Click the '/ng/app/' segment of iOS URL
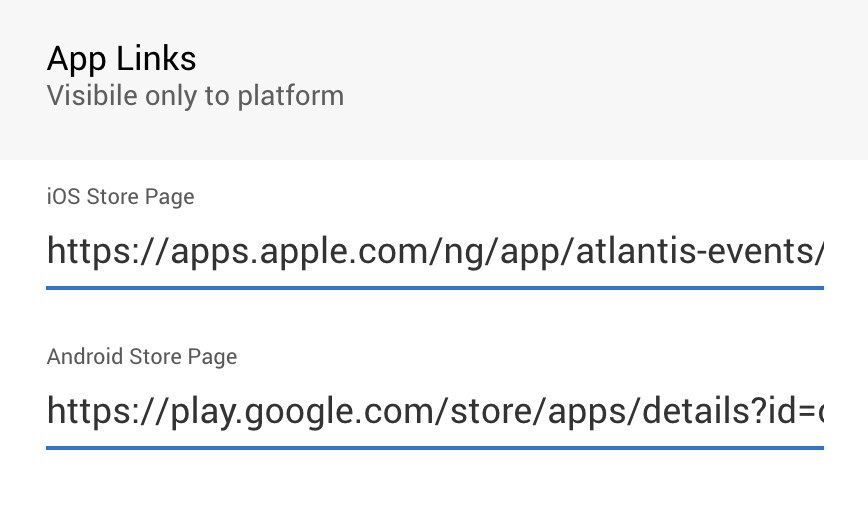This screenshot has width=868, height=510. click(502, 252)
